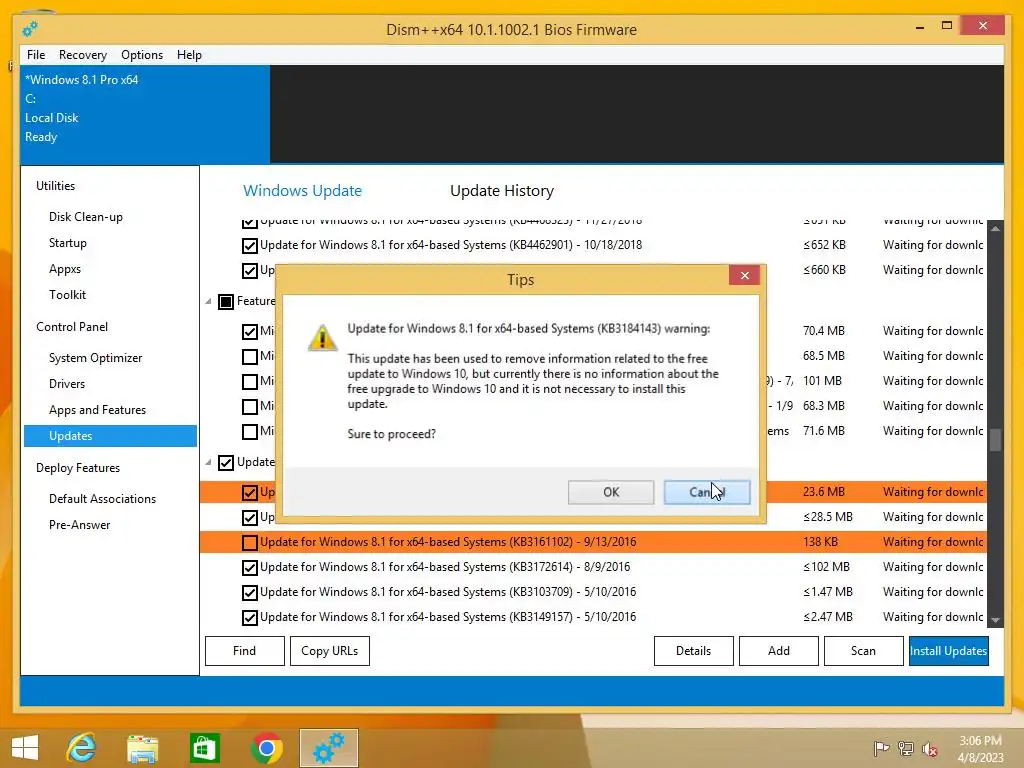This screenshot has width=1024, height=768.
Task: Click the Install Updates button
Action: click(x=948, y=651)
